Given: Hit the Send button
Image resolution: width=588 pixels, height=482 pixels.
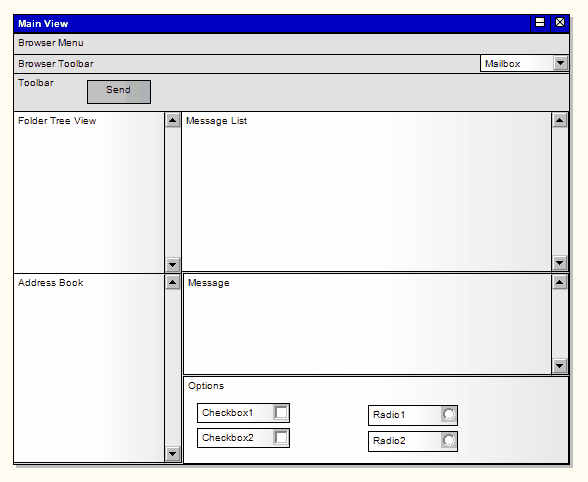Looking at the screenshot, I should (x=119, y=92).
